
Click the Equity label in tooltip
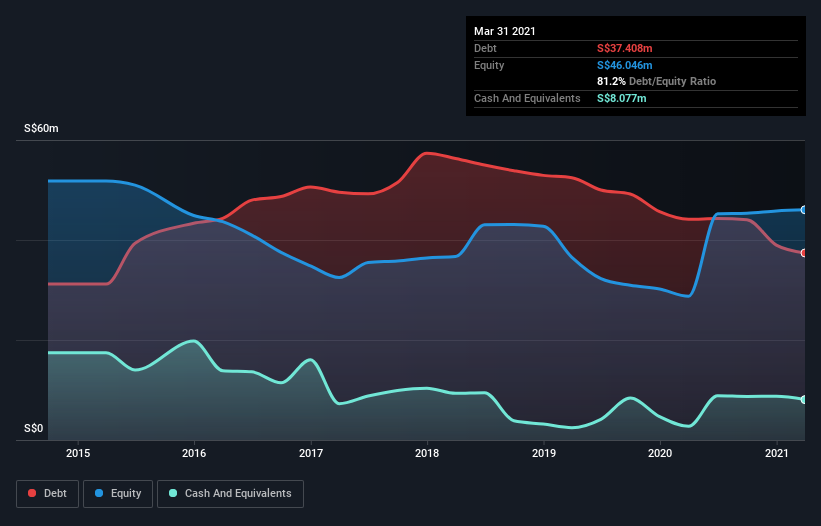point(489,65)
